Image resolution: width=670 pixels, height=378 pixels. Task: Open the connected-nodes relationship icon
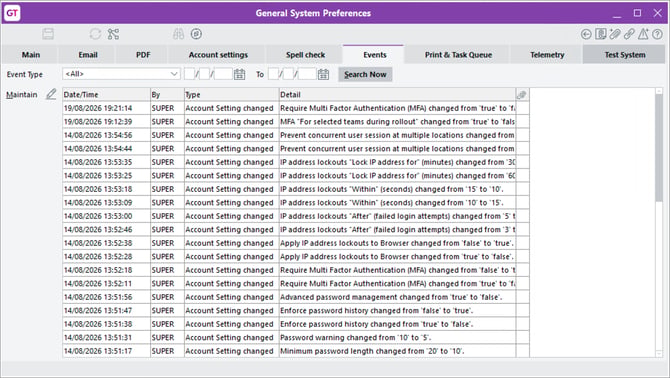pyautogui.click(x=113, y=34)
